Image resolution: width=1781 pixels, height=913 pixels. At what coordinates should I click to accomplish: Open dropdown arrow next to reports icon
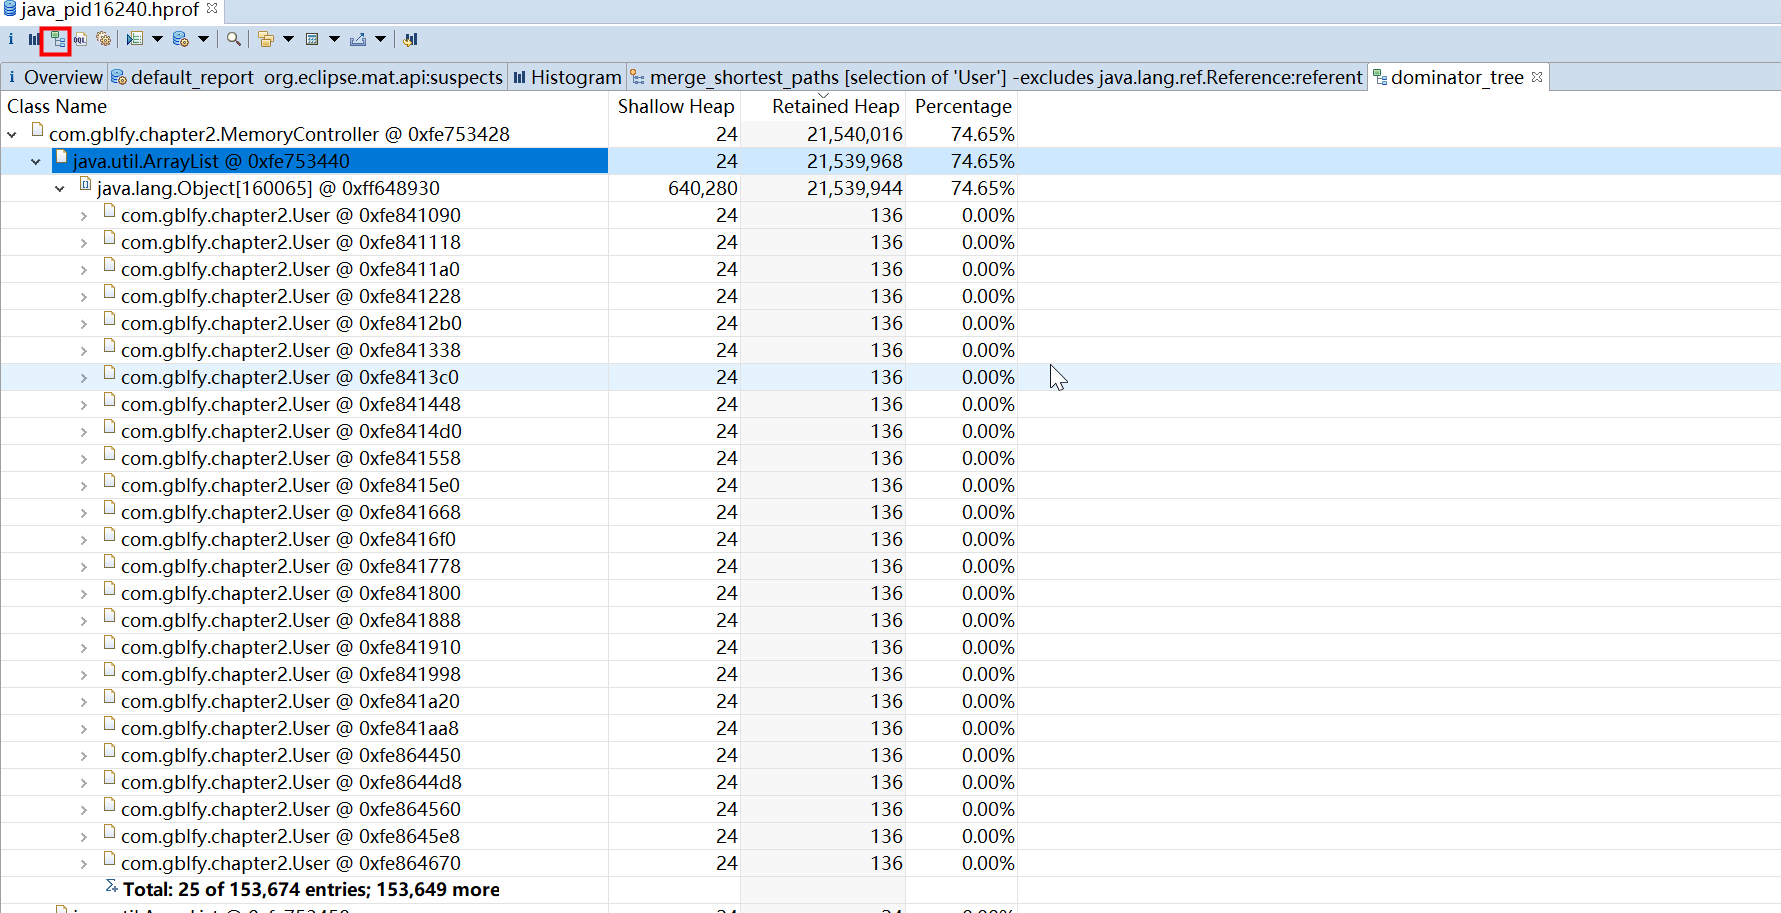157,39
